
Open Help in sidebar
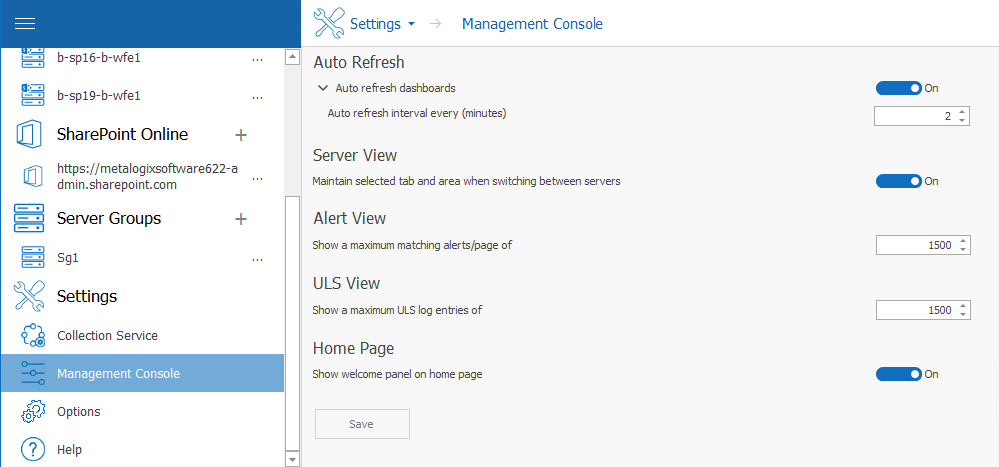pos(142,449)
